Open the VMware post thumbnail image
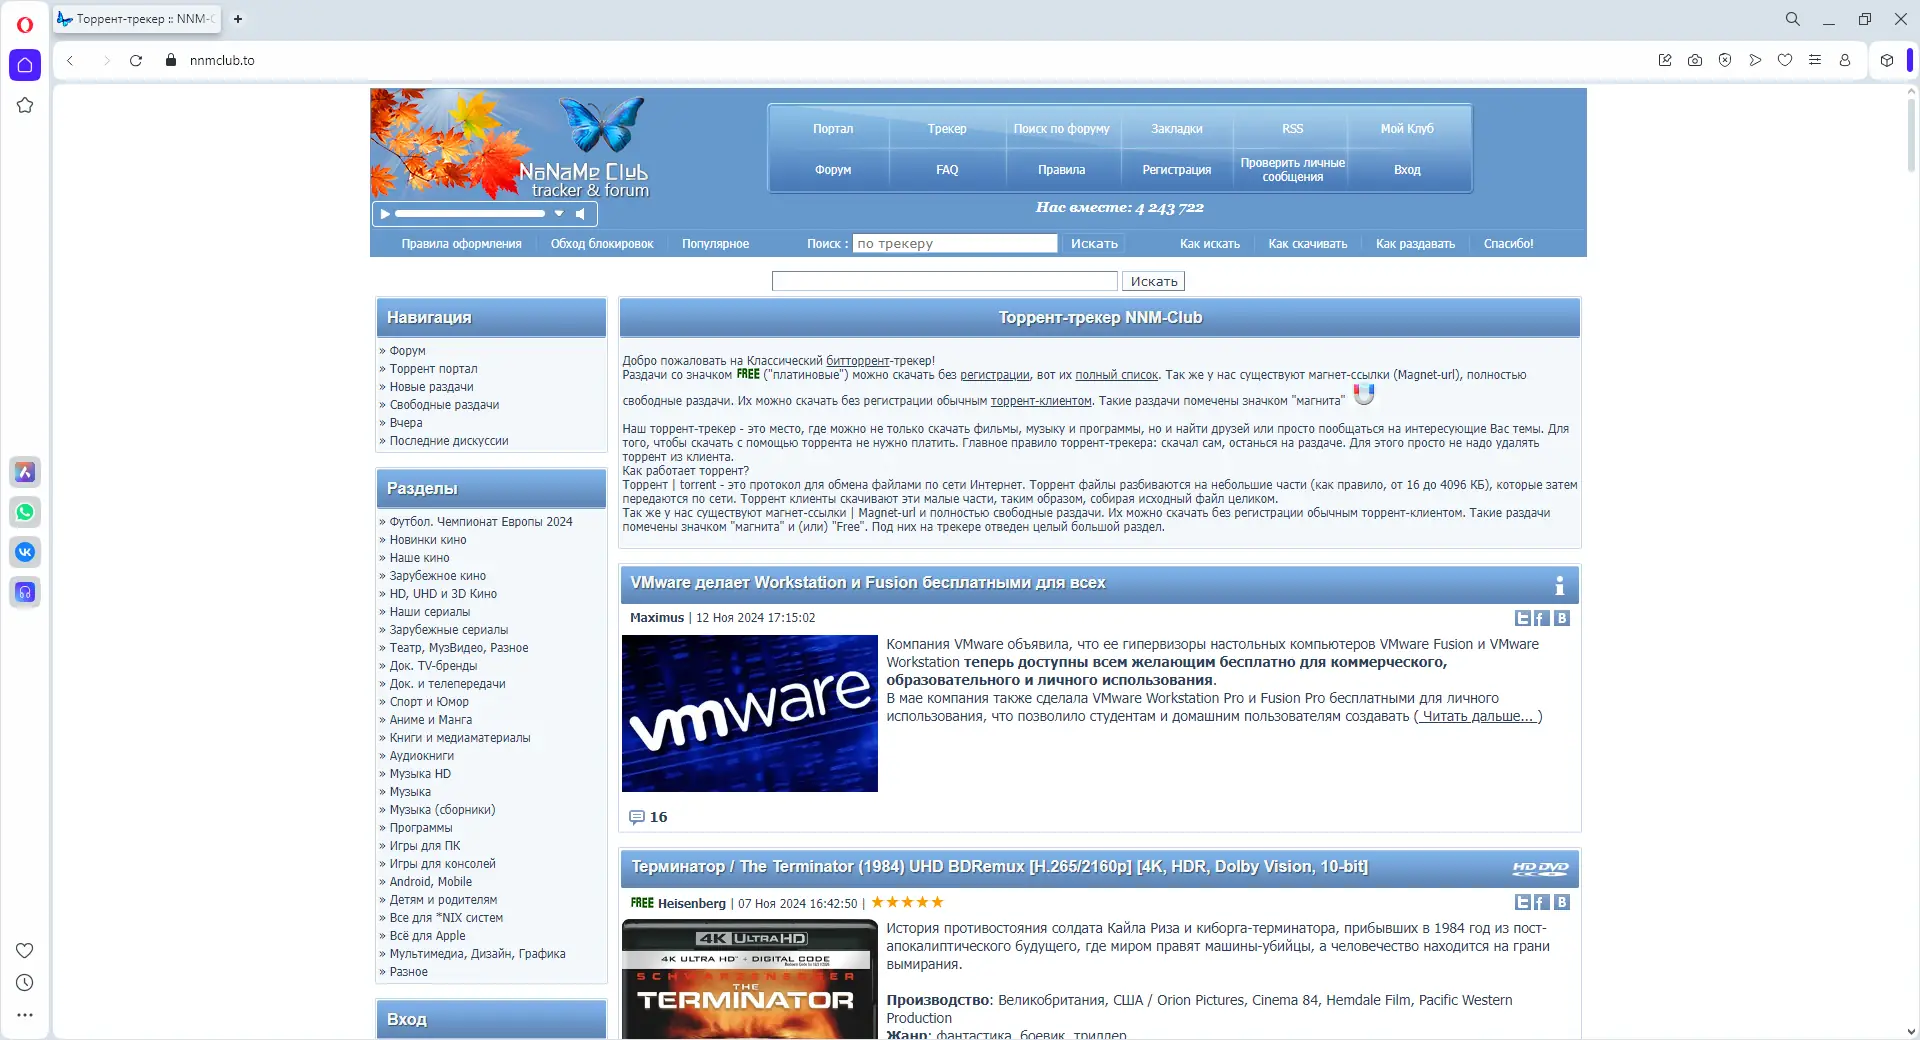1920x1040 pixels. click(x=750, y=713)
